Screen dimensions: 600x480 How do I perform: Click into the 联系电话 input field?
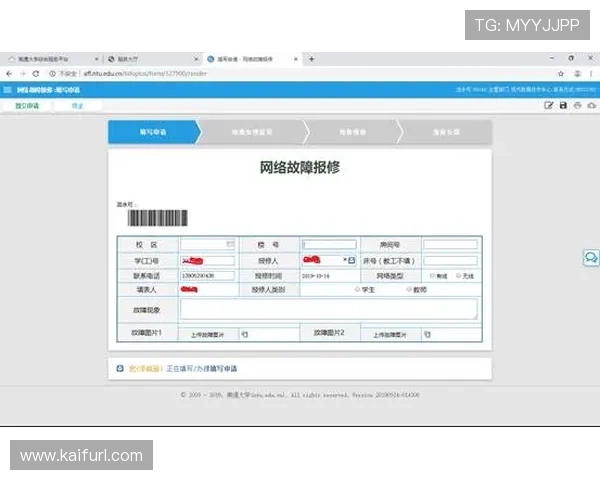(x=207, y=276)
